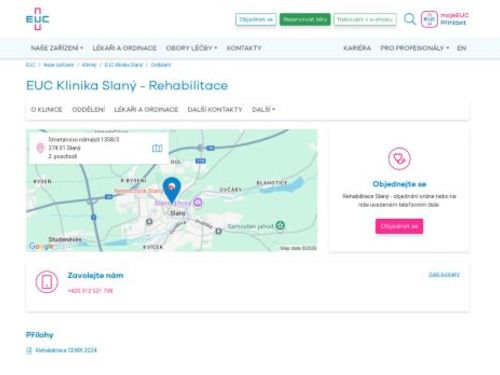The image size is (500, 375).
Task: Expand the Naše zařízení menu
Action: [57, 48]
